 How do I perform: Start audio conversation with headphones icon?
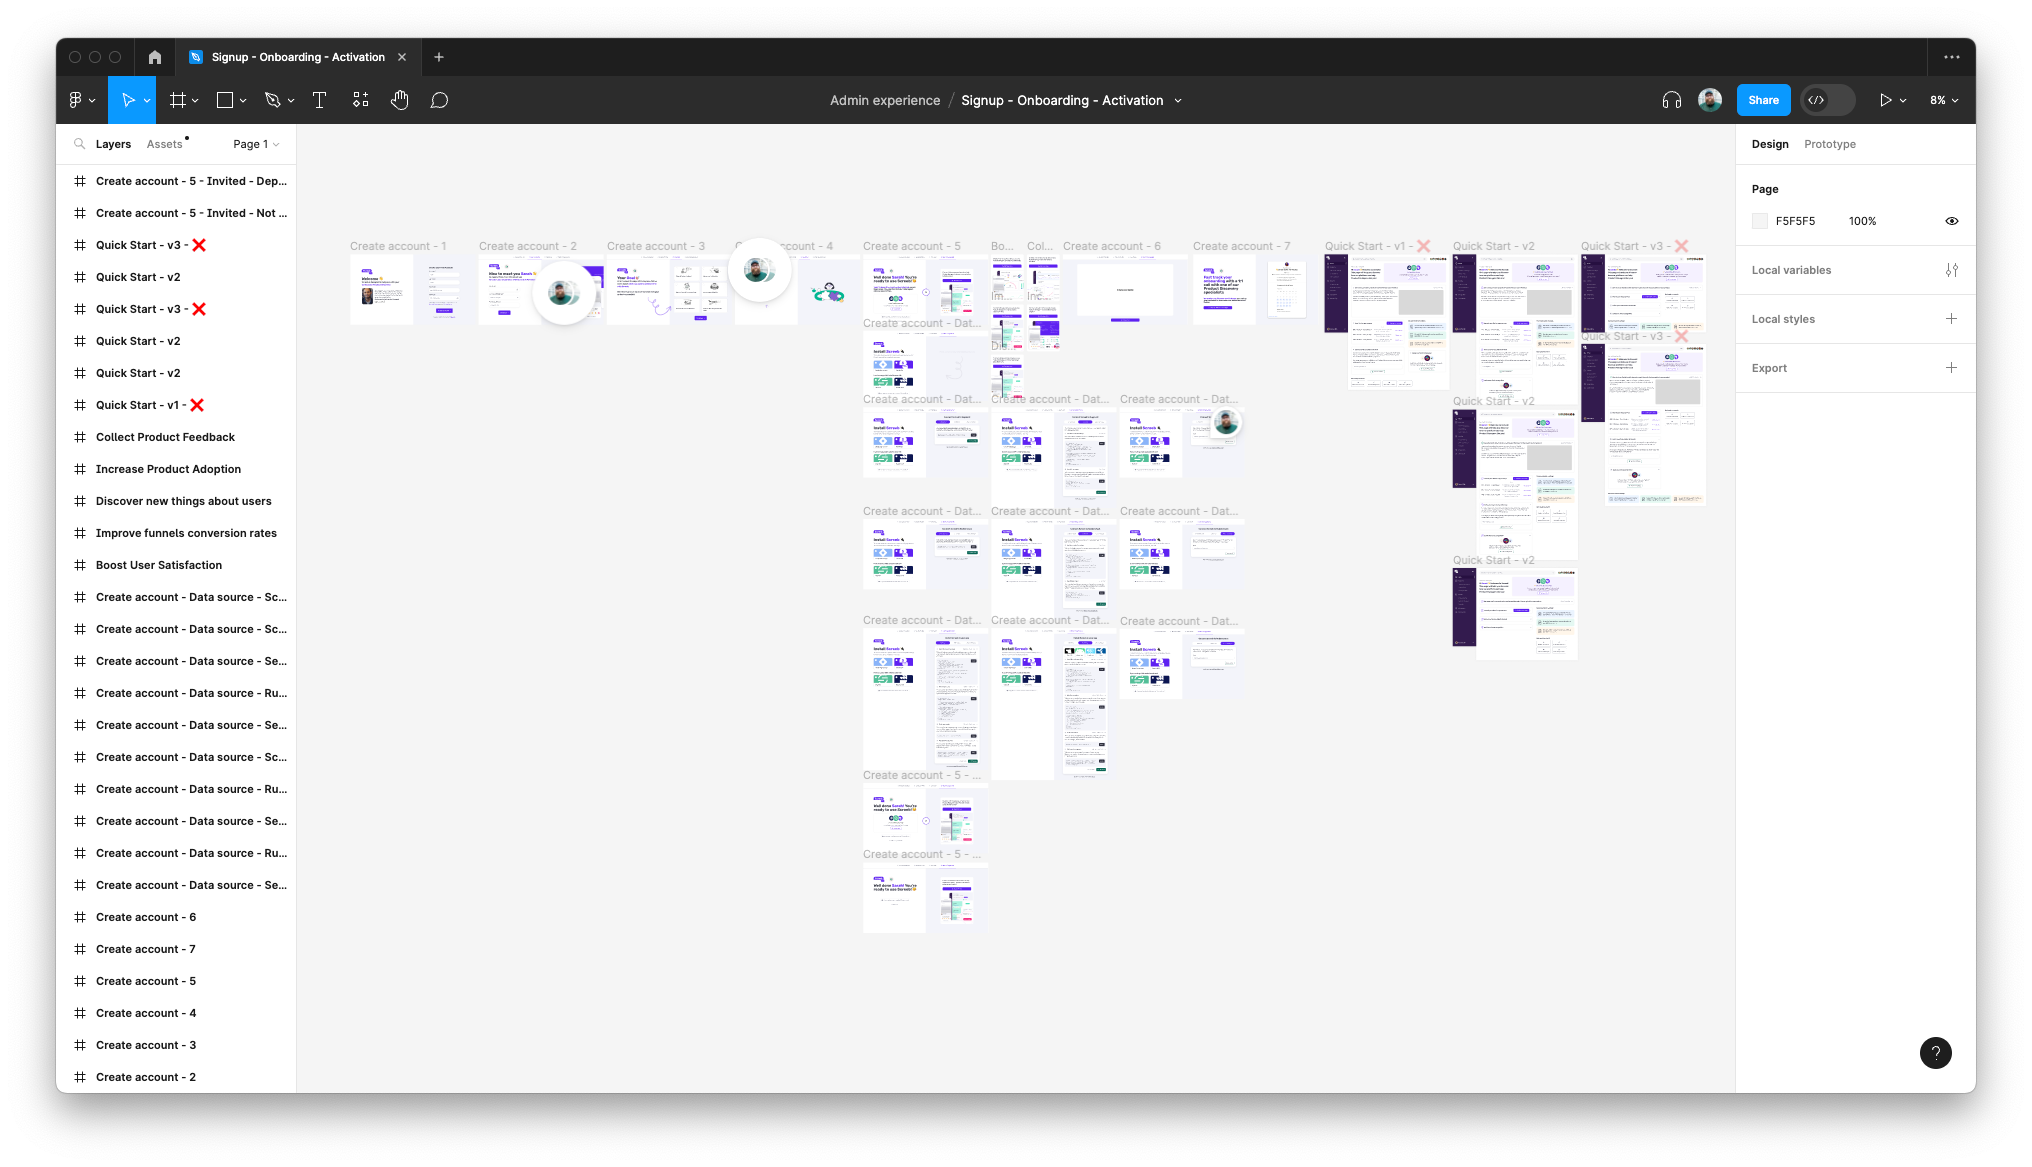coord(1672,100)
